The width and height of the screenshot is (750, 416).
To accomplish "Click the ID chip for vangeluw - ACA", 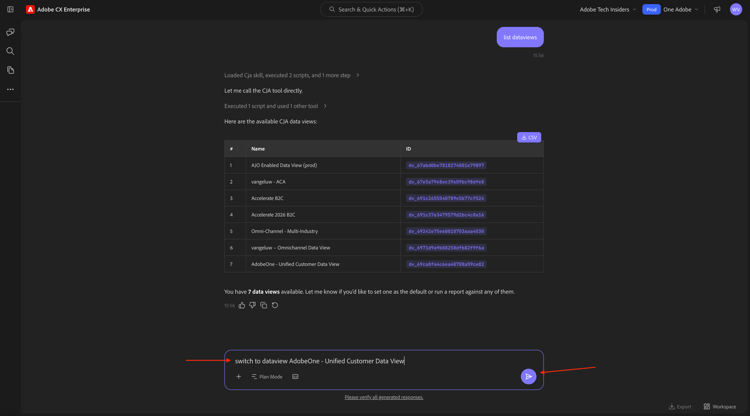I will pos(446,182).
